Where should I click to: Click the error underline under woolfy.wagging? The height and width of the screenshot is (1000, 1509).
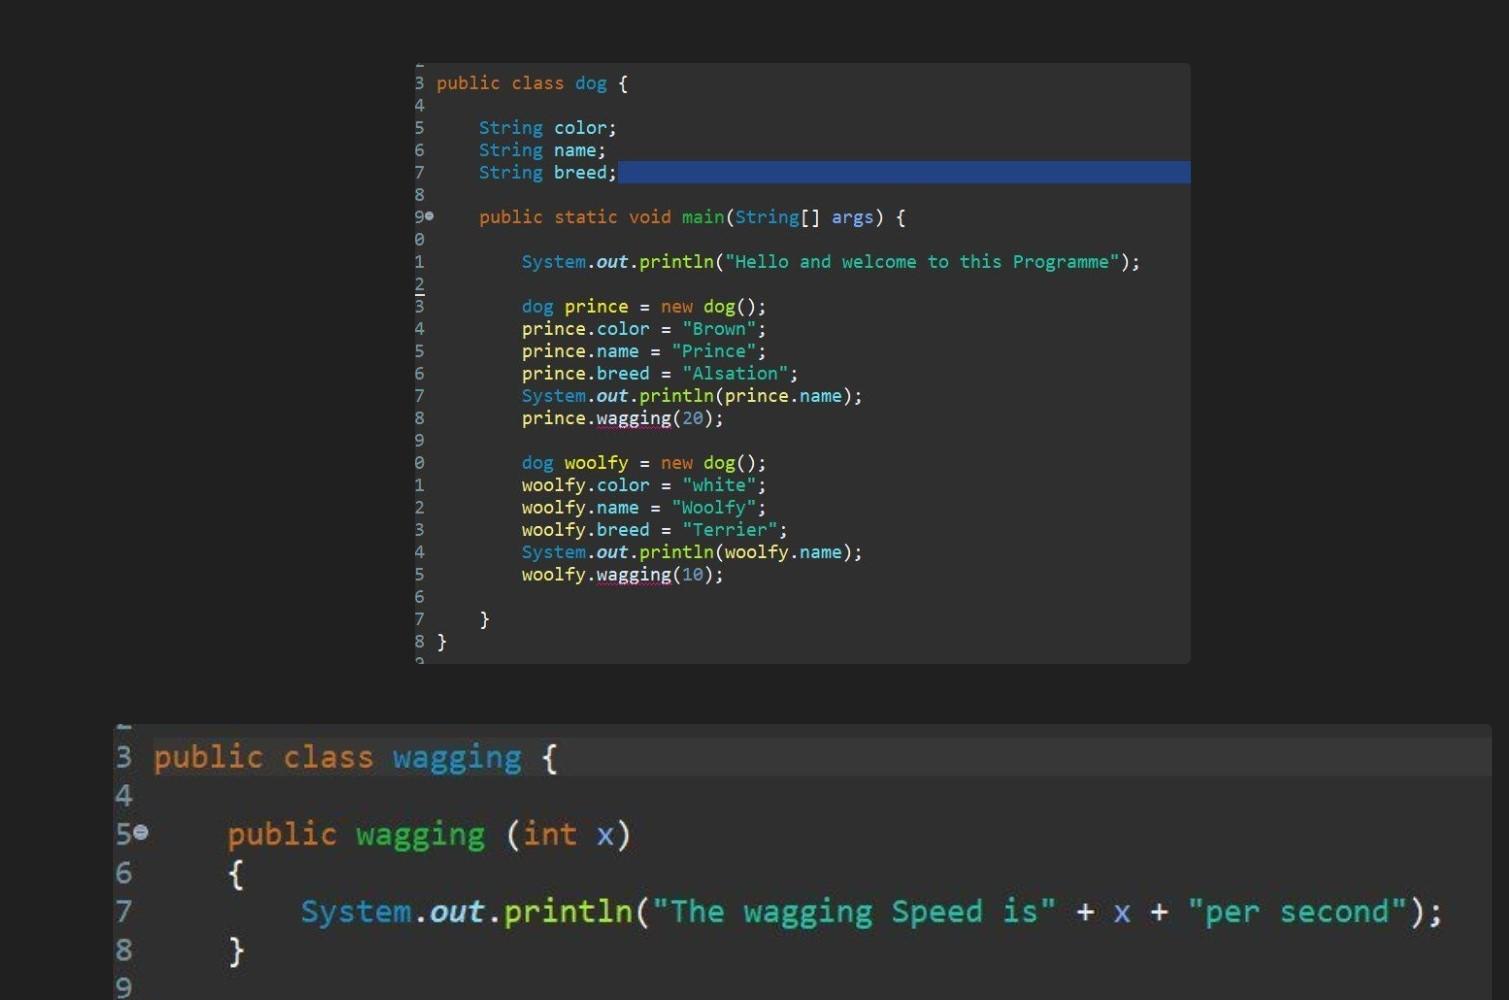coord(632,582)
